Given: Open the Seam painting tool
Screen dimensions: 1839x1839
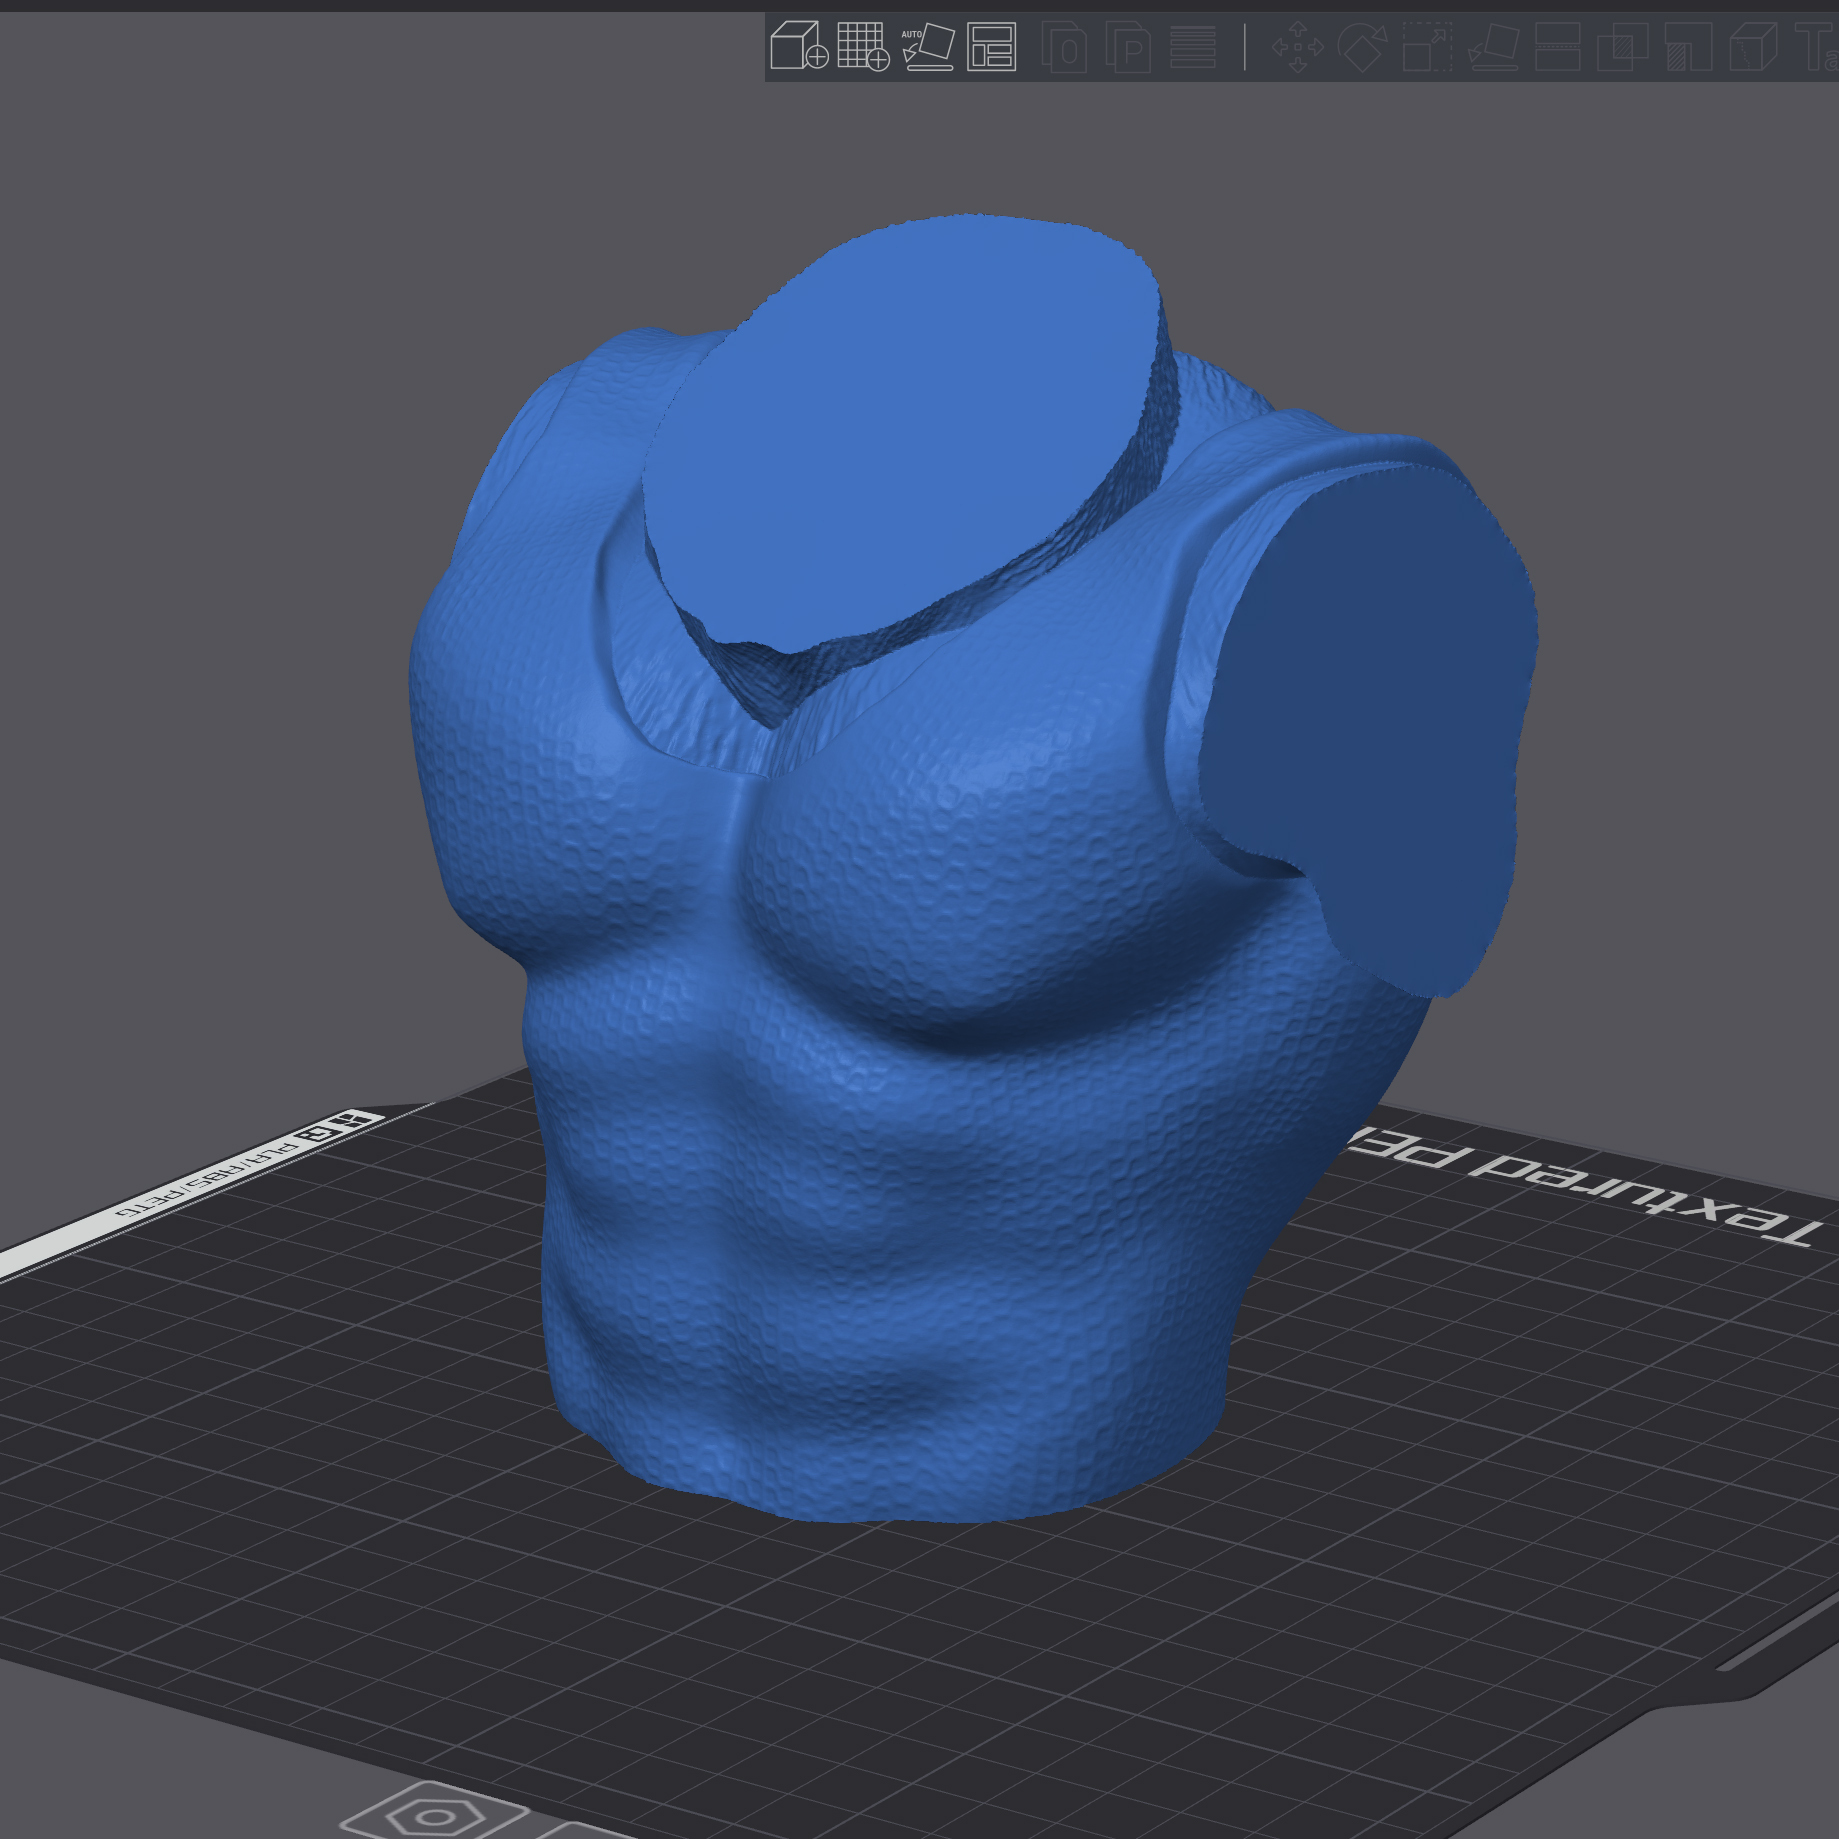Looking at the screenshot, I should coord(1752,46).
